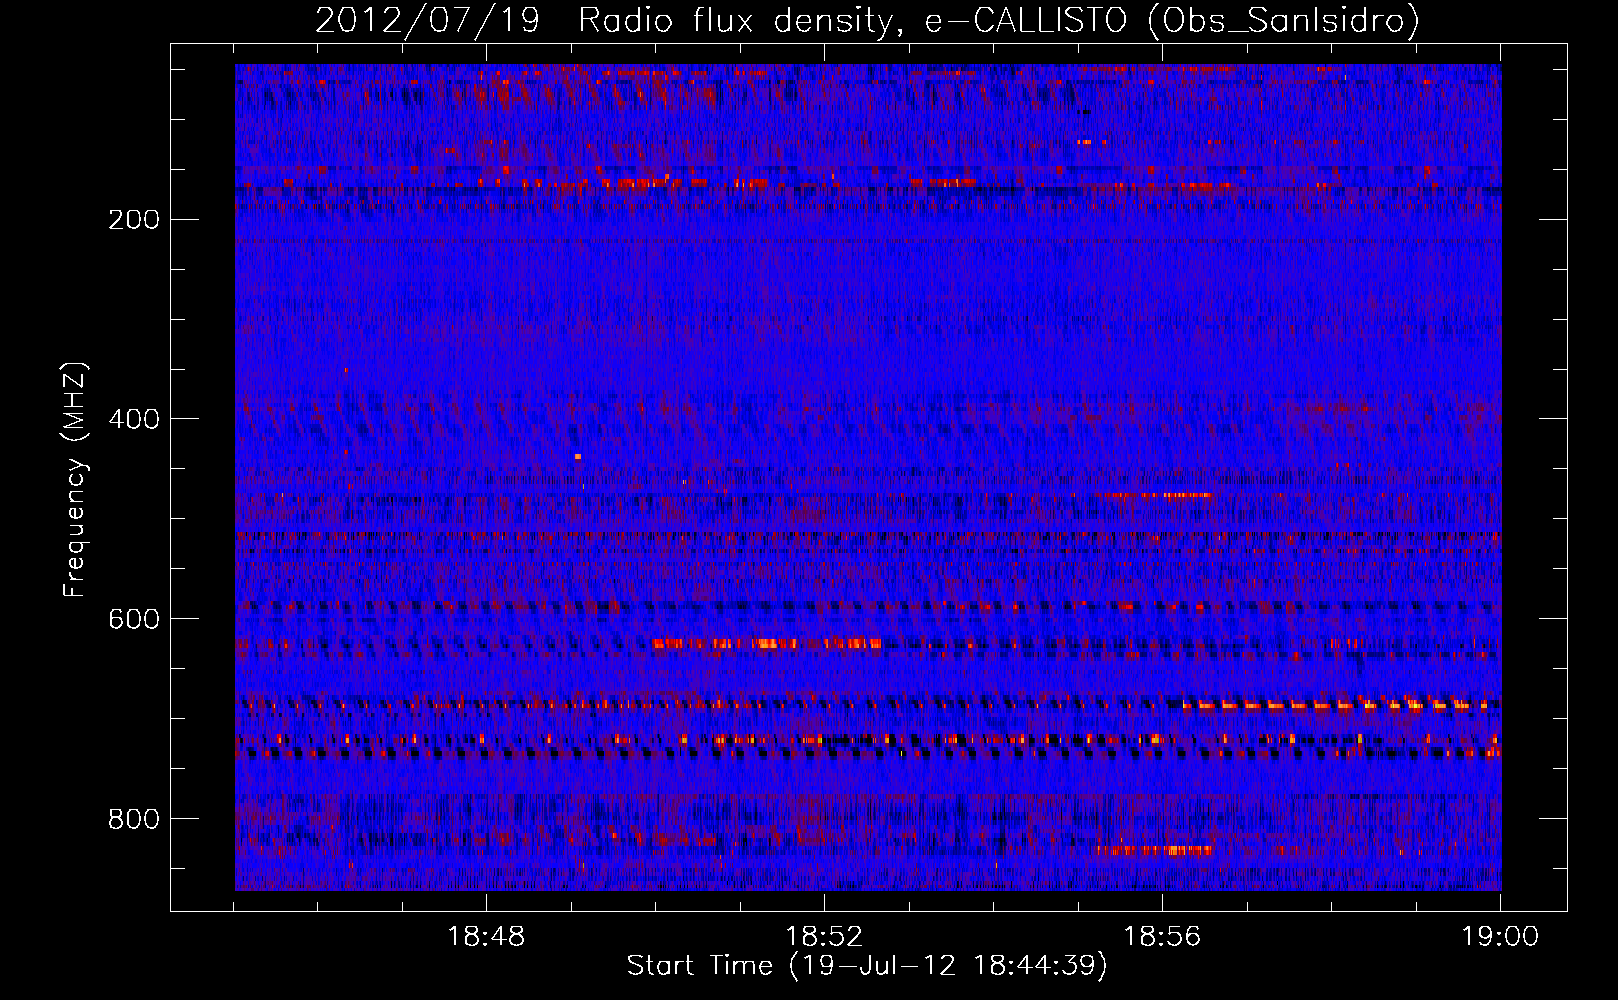Click the 400 frequency tick label
The width and height of the screenshot is (1618, 1000).
pyautogui.click(x=134, y=419)
